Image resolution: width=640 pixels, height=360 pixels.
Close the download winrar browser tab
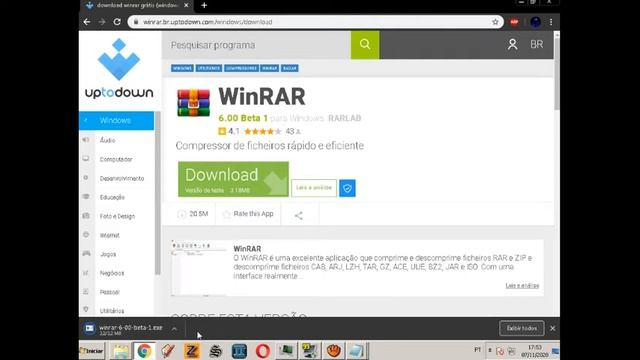tap(186, 5)
